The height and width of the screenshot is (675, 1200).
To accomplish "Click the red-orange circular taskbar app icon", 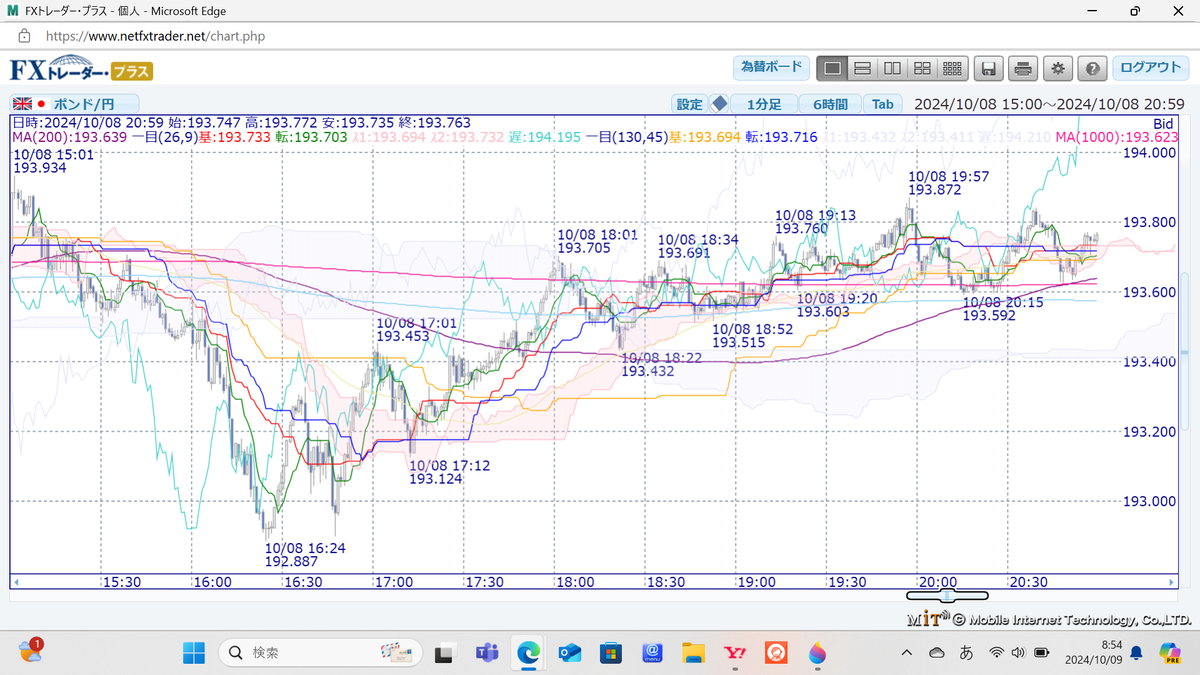I will coord(775,653).
